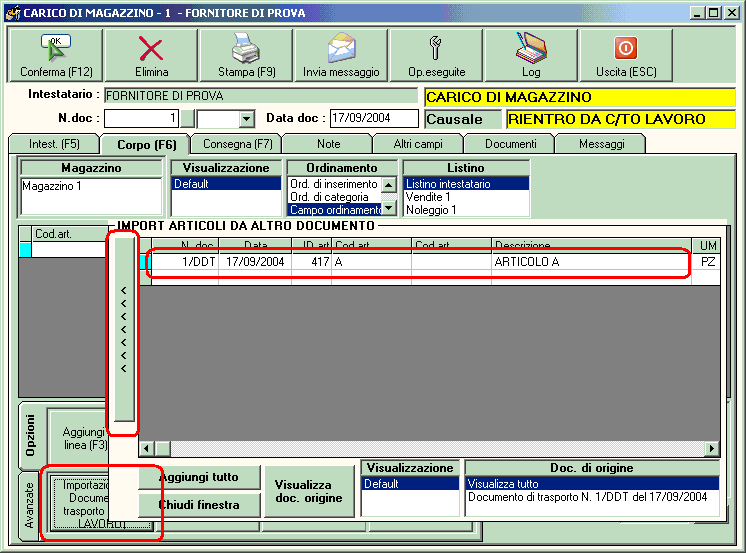Click the horizontal scrollbar thumb in import grid
Screen dimensions: 746x553
click(162, 448)
